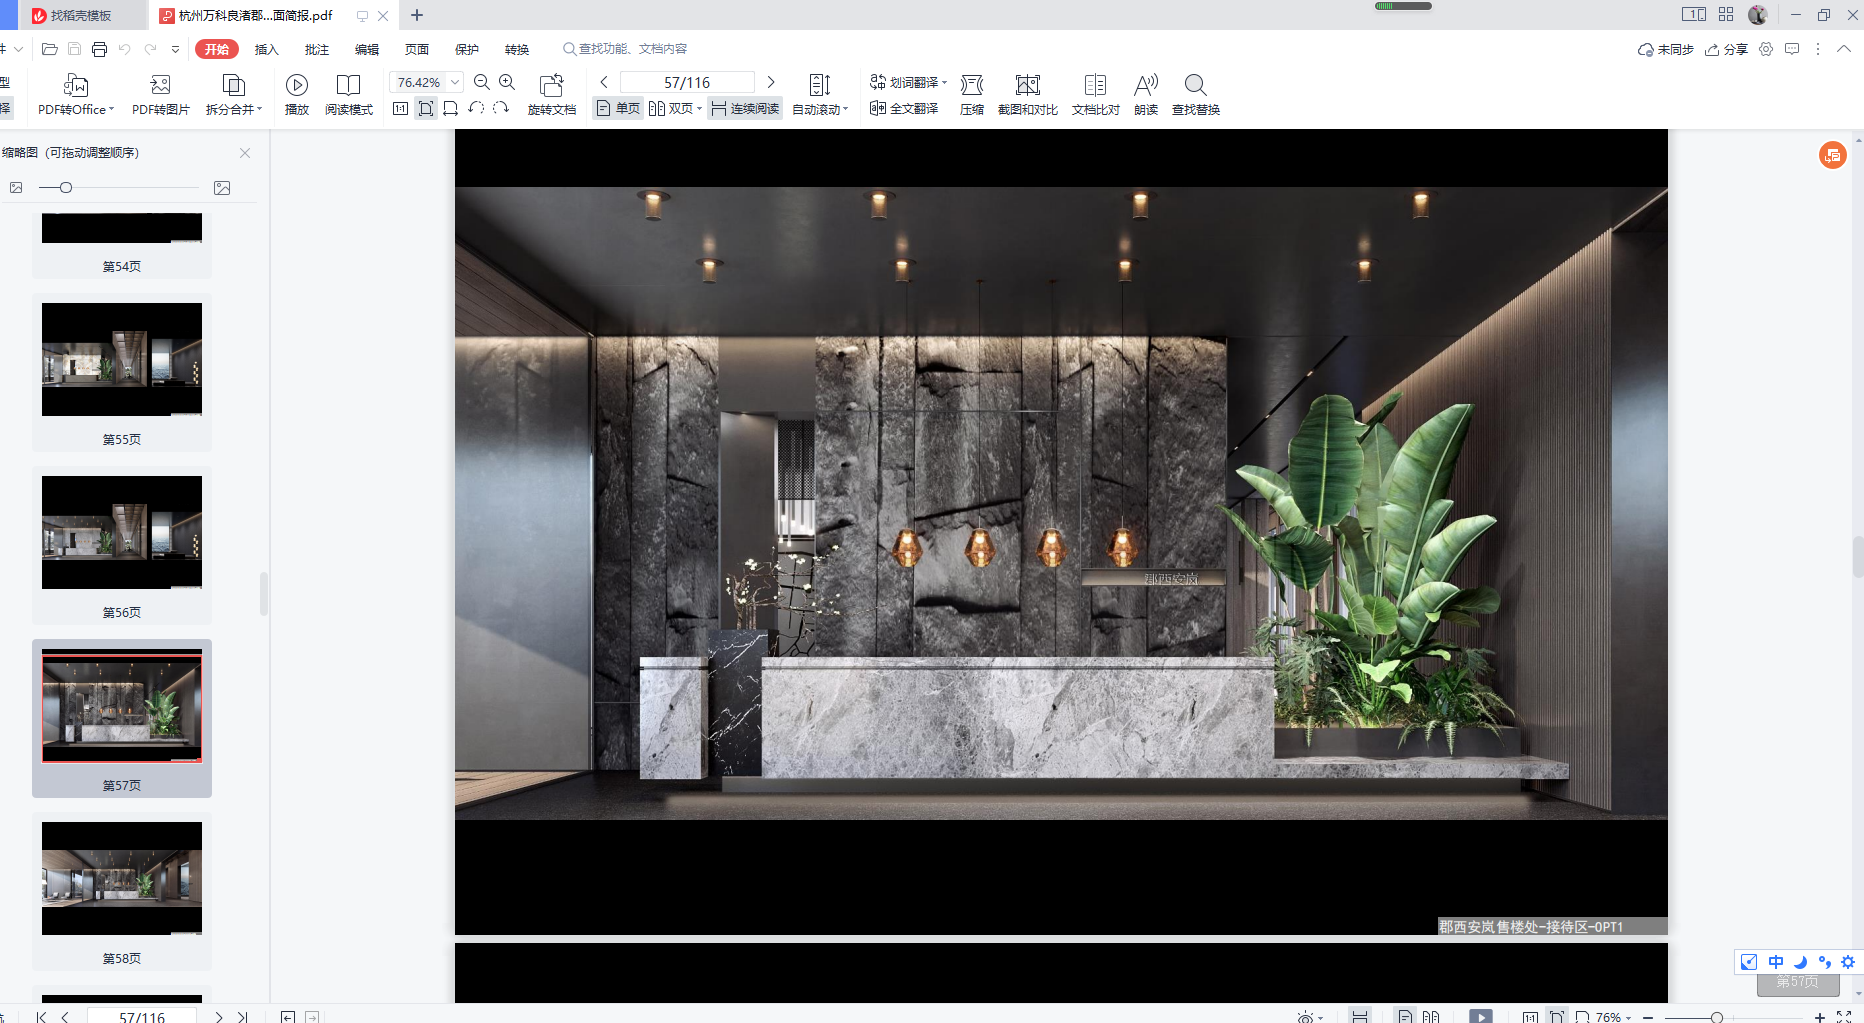The height and width of the screenshot is (1023, 1864).
Task: Go to first page in status bar
Action: tap(41, 1016)
